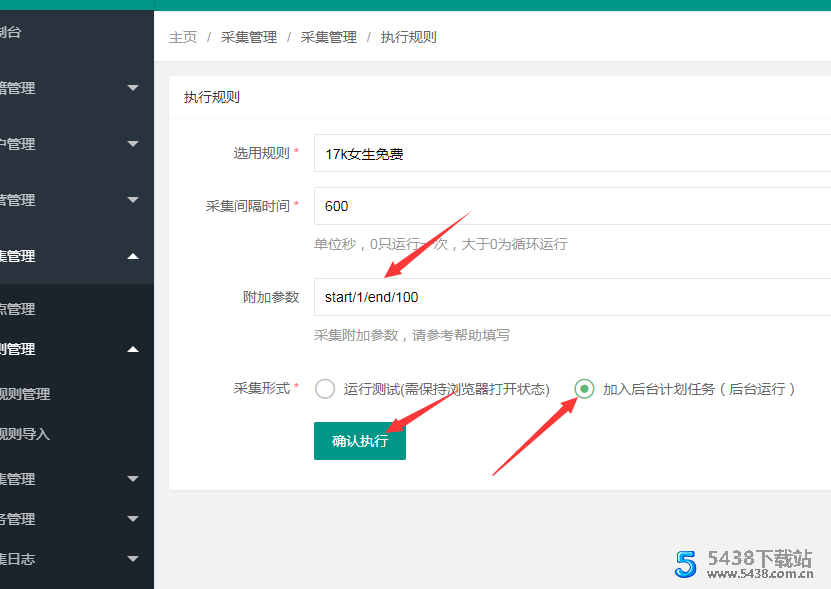The width and height of the screenshot is (831, 589).
Task: Collapse the 则管理 group using its up arrow
Action: pyautogui.click(x=133, y=349)
